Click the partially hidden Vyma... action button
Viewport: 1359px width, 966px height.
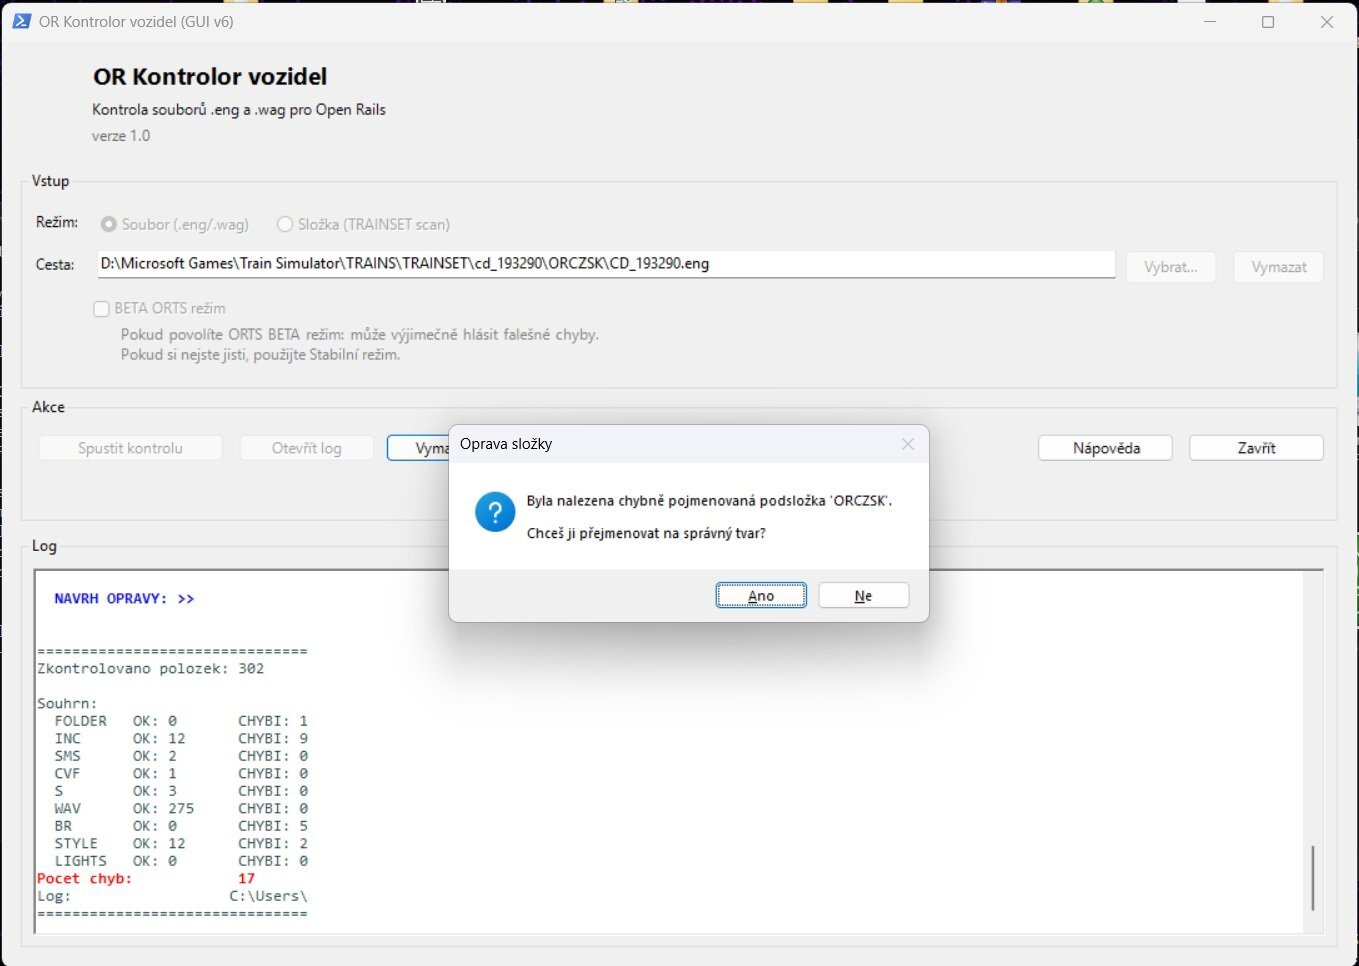click(419, 448)
